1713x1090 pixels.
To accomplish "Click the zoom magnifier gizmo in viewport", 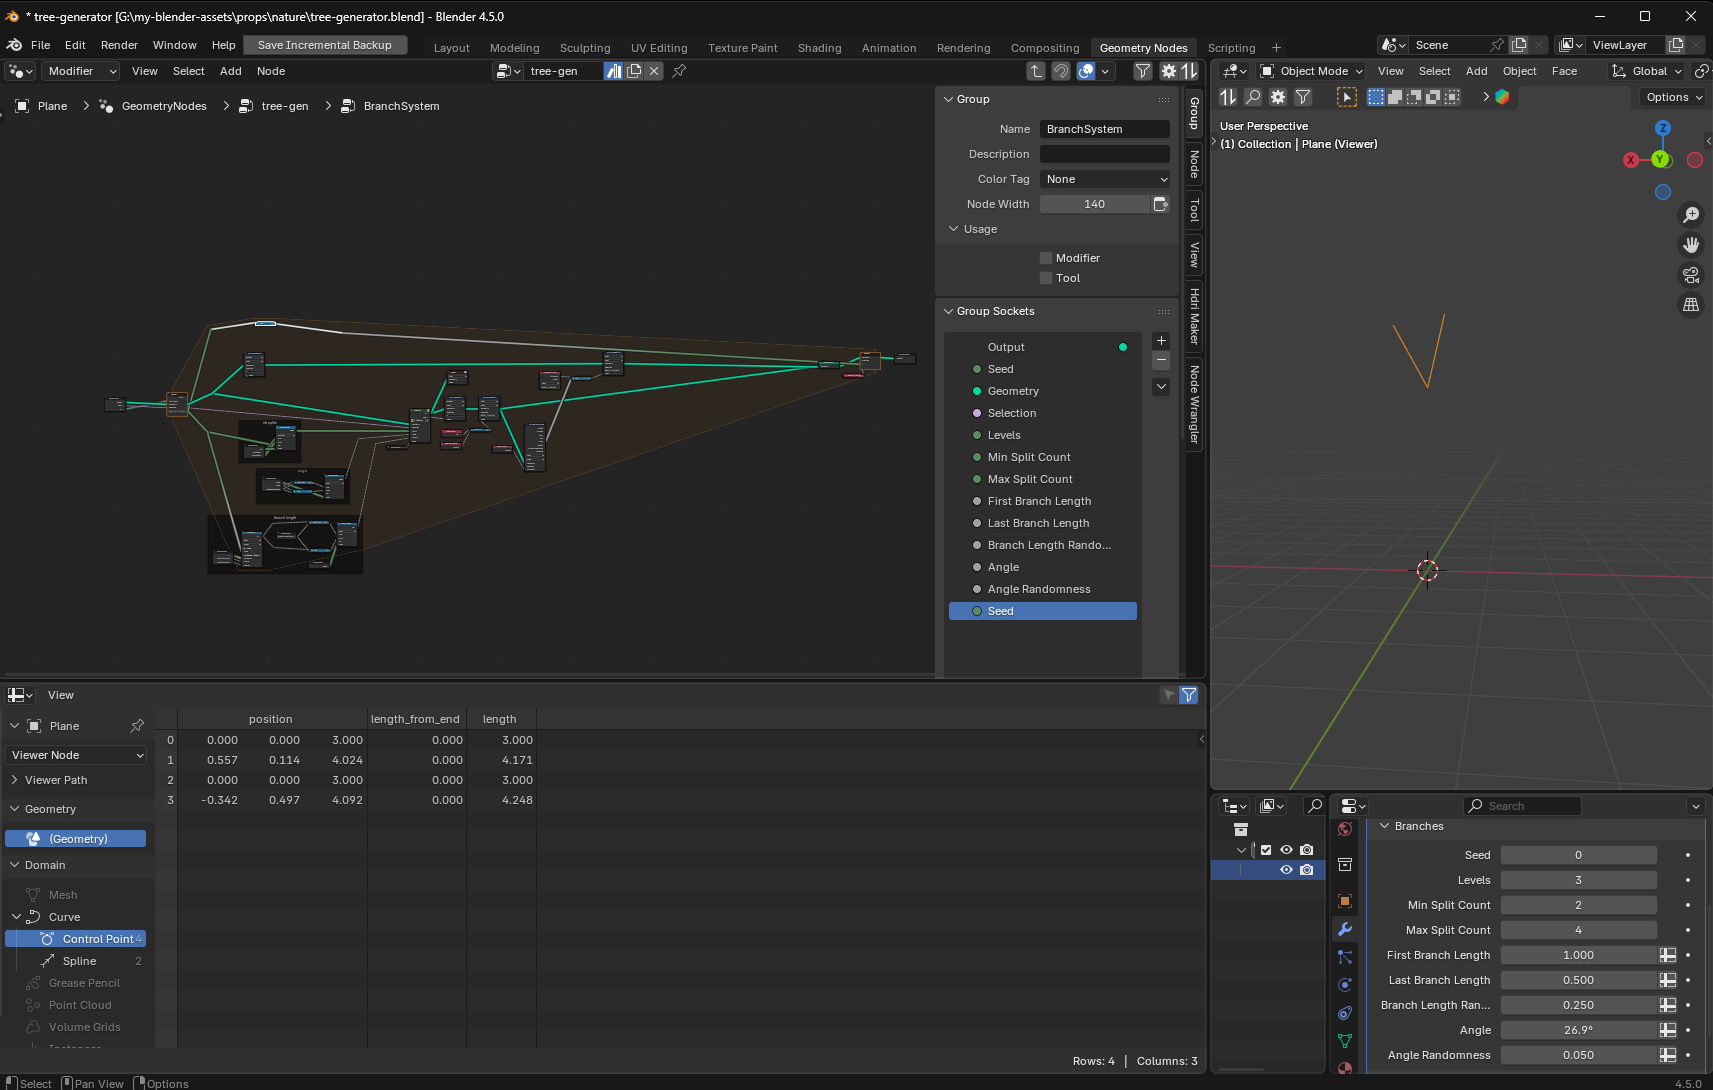I will point(1691,215).
